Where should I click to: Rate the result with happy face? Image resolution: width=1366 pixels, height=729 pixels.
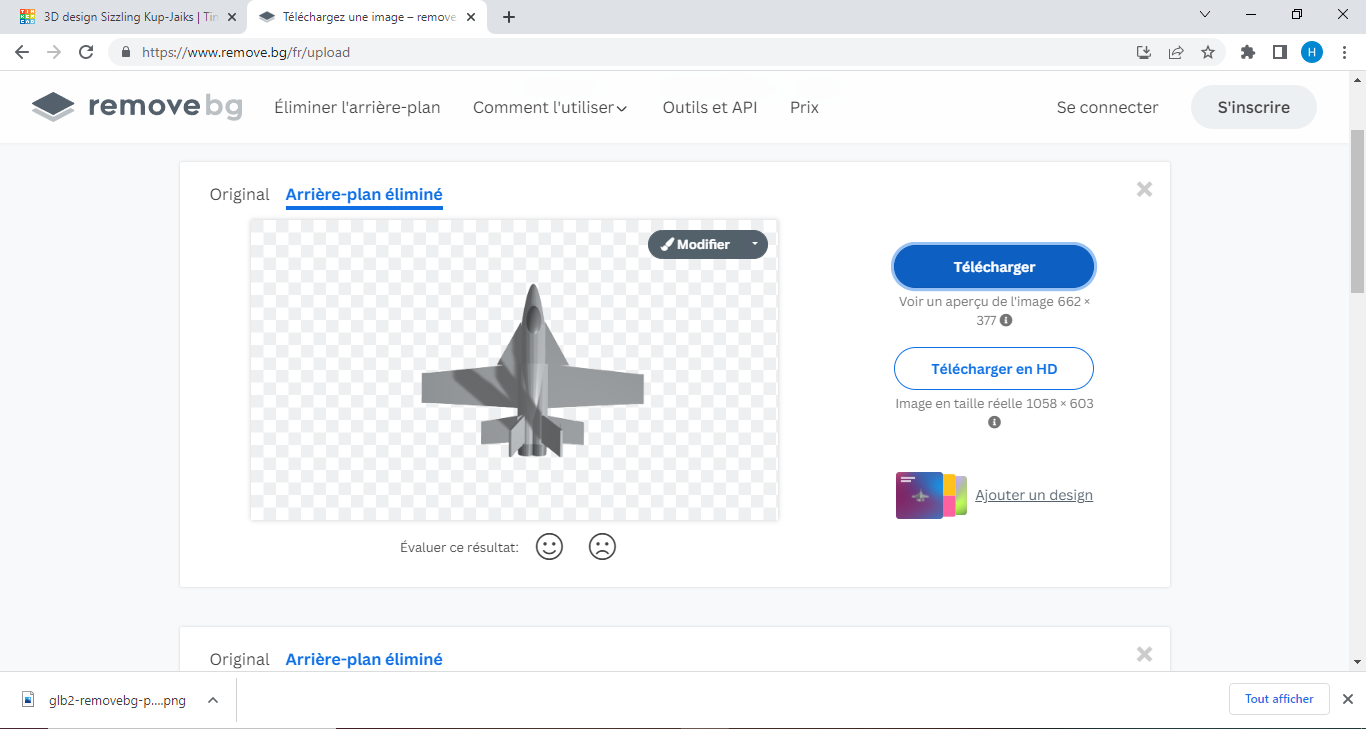(550, 547)
